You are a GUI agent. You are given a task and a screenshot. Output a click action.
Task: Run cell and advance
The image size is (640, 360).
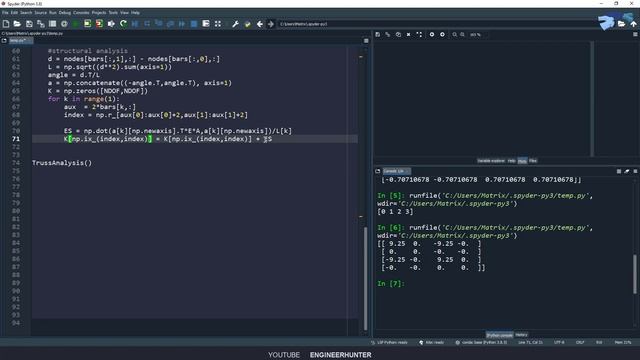99,24
